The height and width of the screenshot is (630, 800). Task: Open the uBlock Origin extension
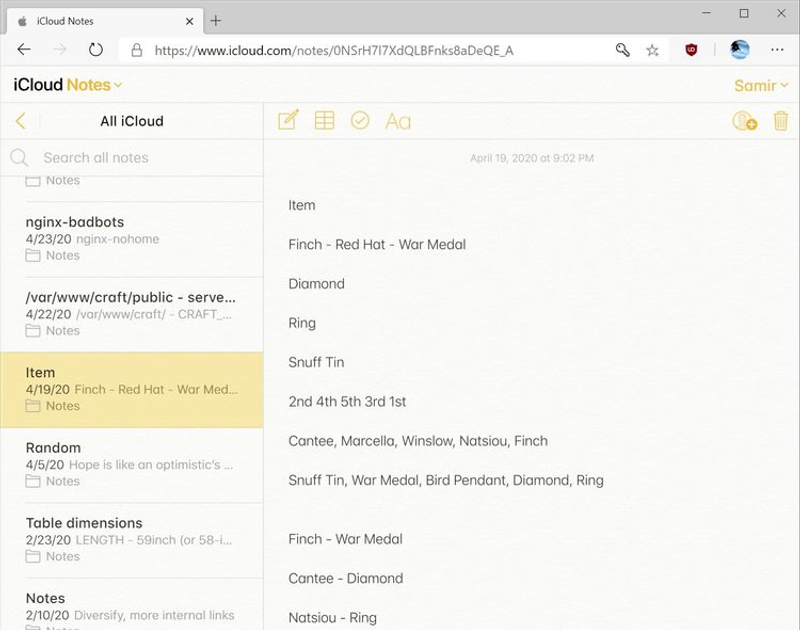(691, 49)
